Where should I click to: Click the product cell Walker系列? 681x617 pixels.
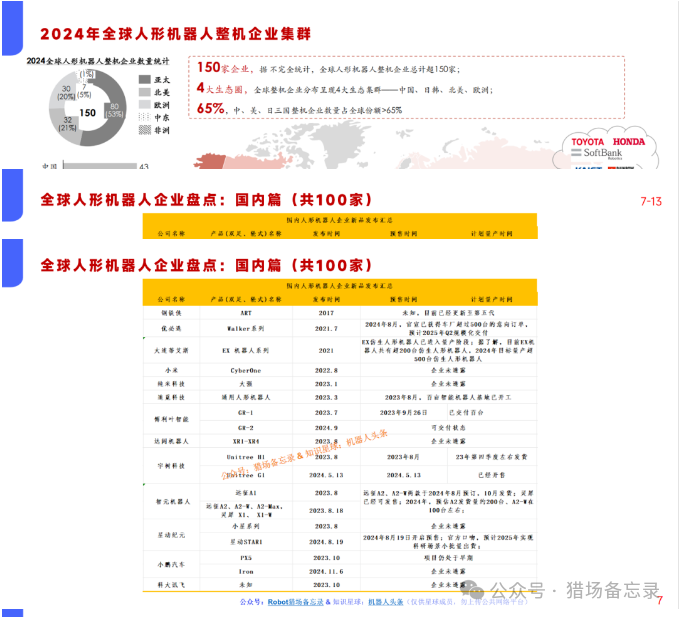tap(246, 329)
